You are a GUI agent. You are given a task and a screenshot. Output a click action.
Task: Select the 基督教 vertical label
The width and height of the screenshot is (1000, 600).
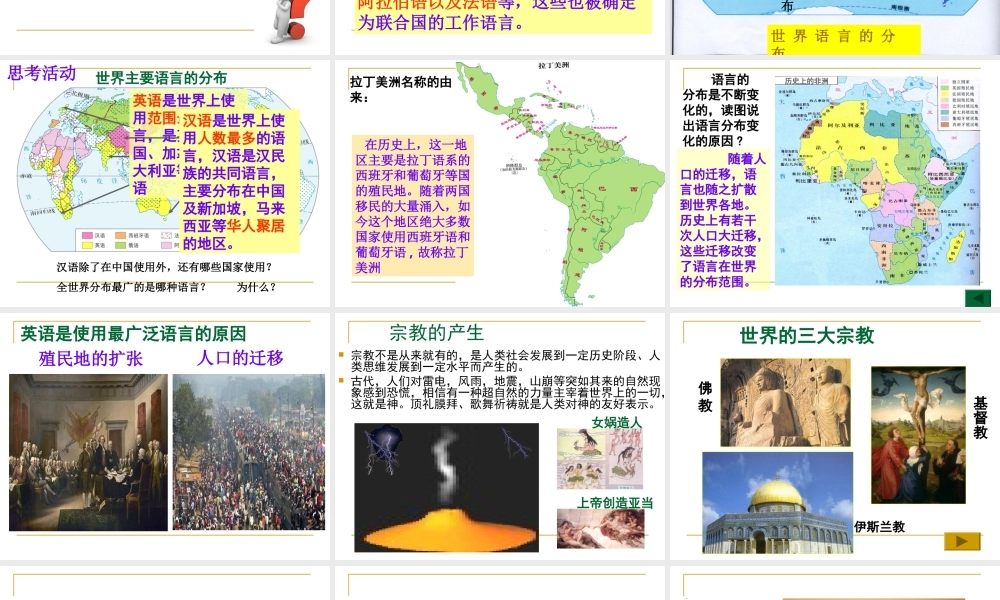coord(980,418)
